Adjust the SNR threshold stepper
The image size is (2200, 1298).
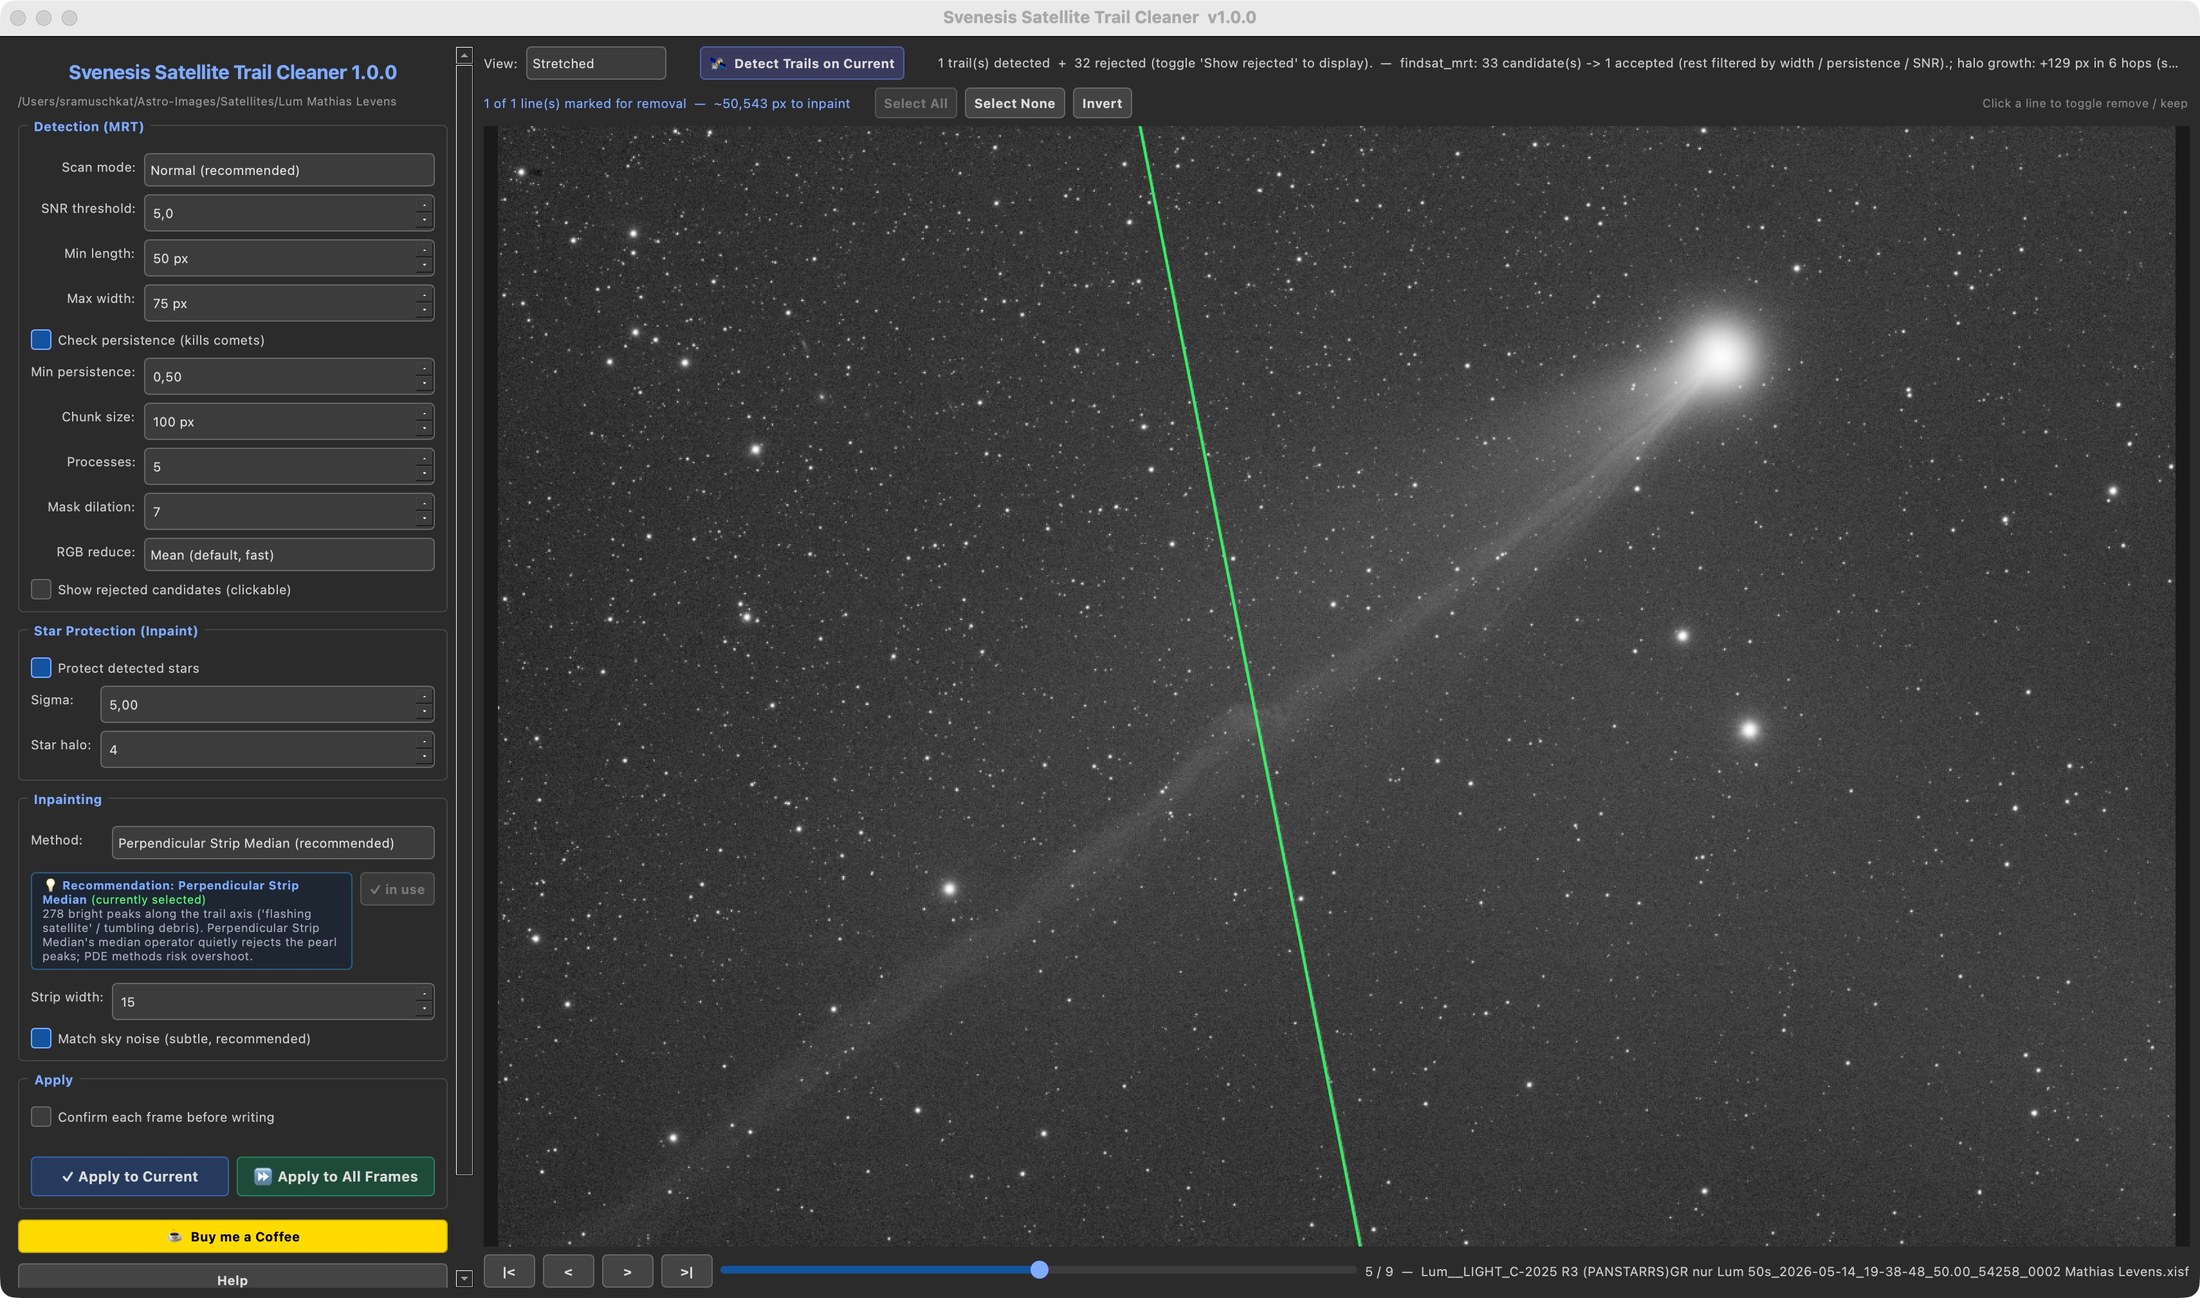tap(424, 213)
